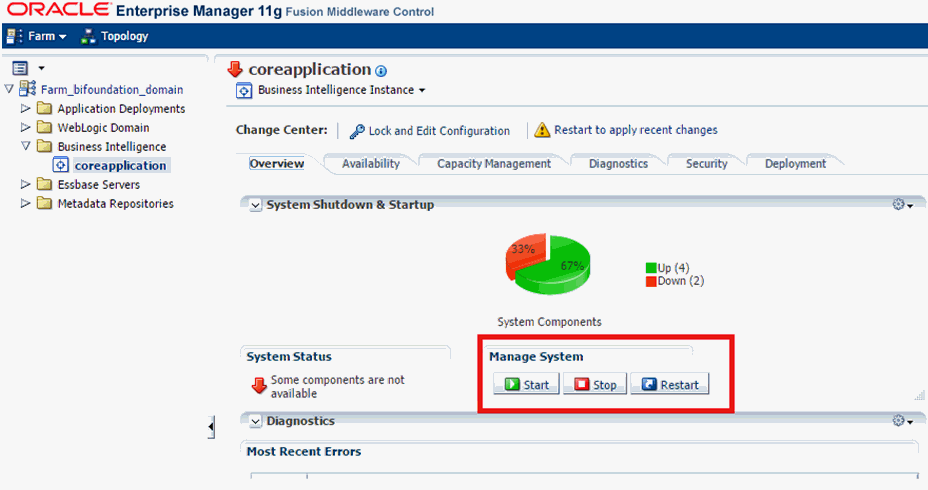Collapse the Business Intelligence folder
This screenshot has height=490, width=928.
25,146
